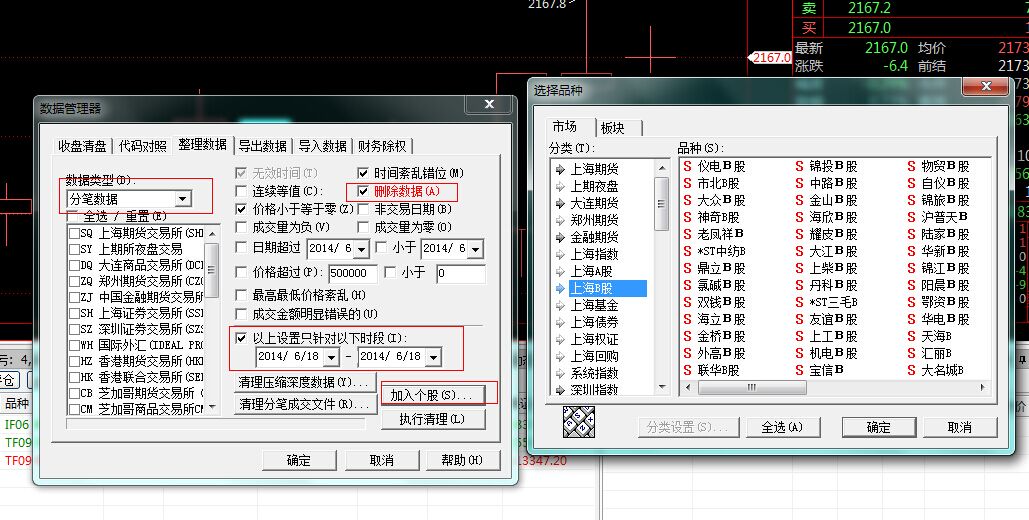The width and height of the screenshot is (1029, 520).
Task: Click the S icon beside 大名城B
Action: [x=912, y=371]
